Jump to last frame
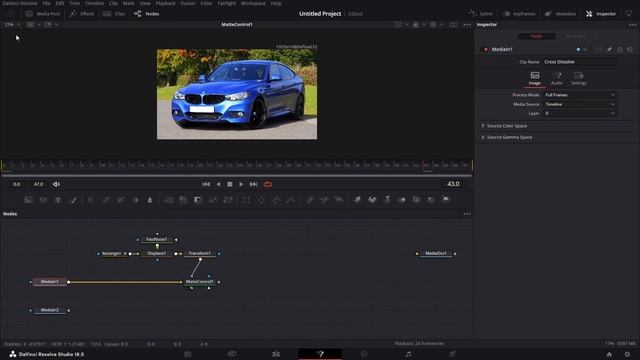Image resolution: width=640 pixels, height=360 pixels. coord(253,184)
